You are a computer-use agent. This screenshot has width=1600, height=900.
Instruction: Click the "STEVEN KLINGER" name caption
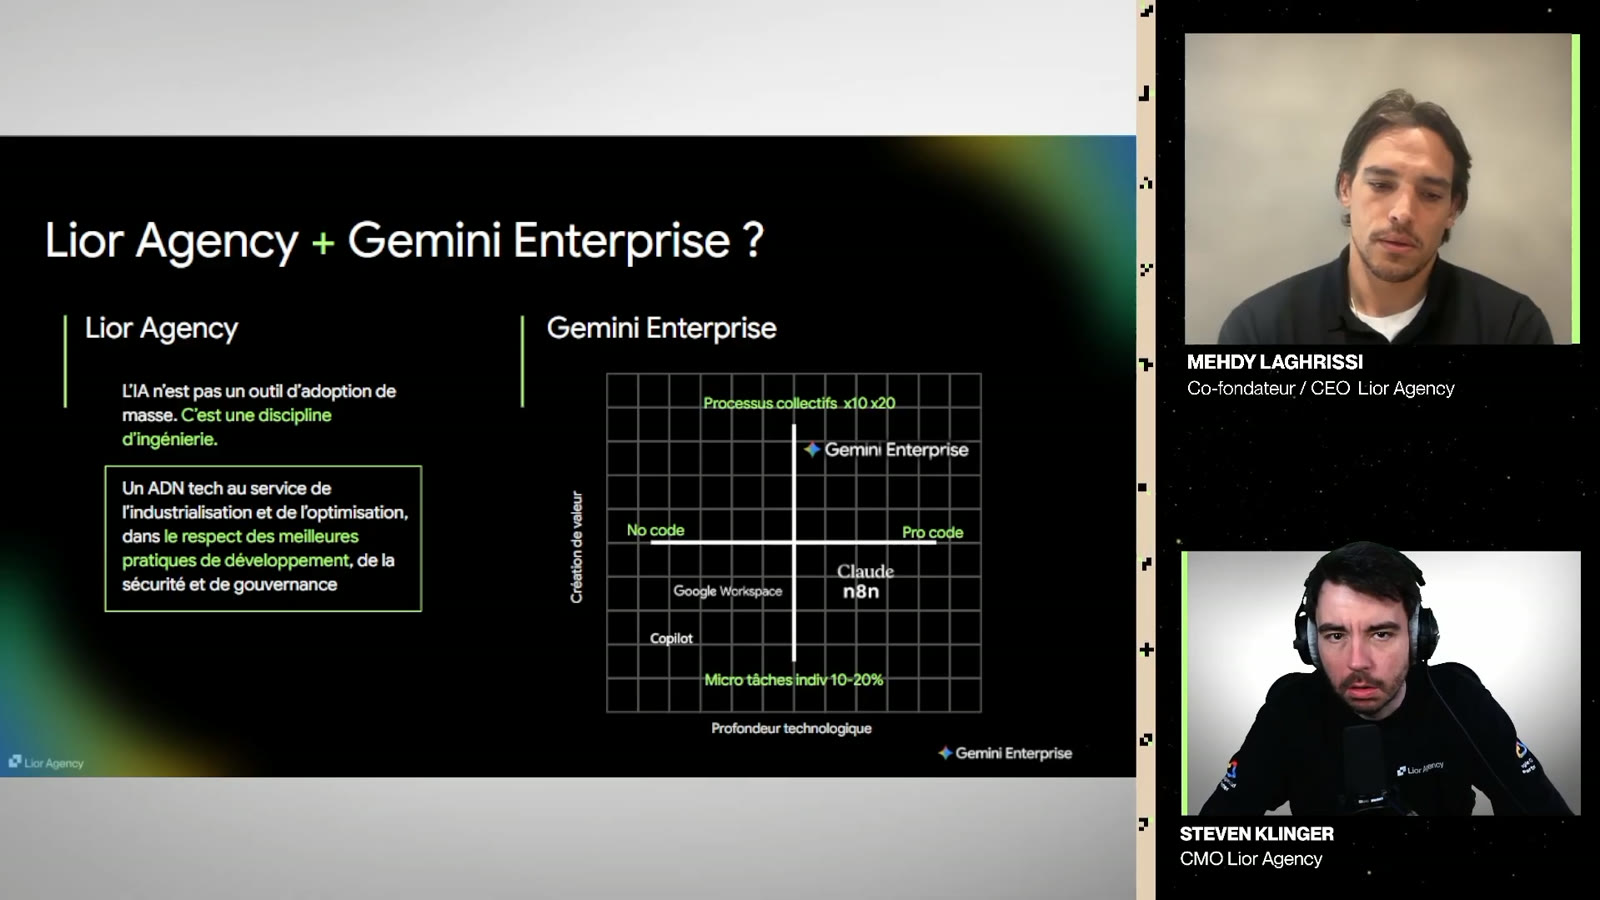click(1257, 834)
